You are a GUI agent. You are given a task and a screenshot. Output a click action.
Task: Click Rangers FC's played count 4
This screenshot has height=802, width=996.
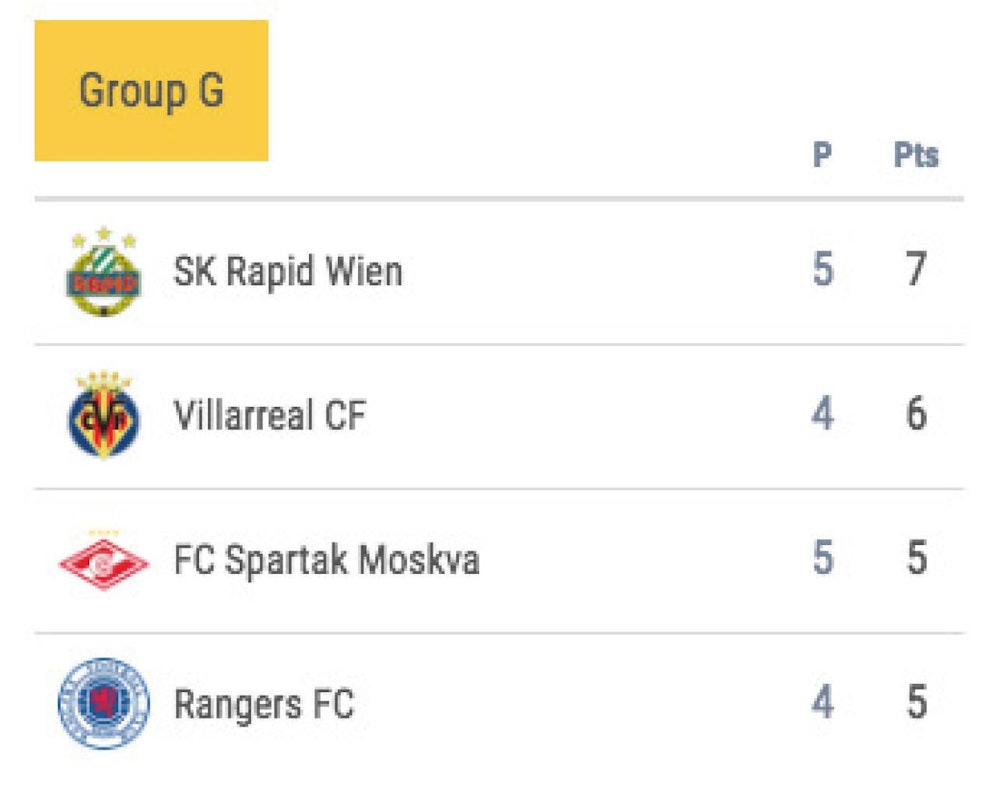click(822, 703)
